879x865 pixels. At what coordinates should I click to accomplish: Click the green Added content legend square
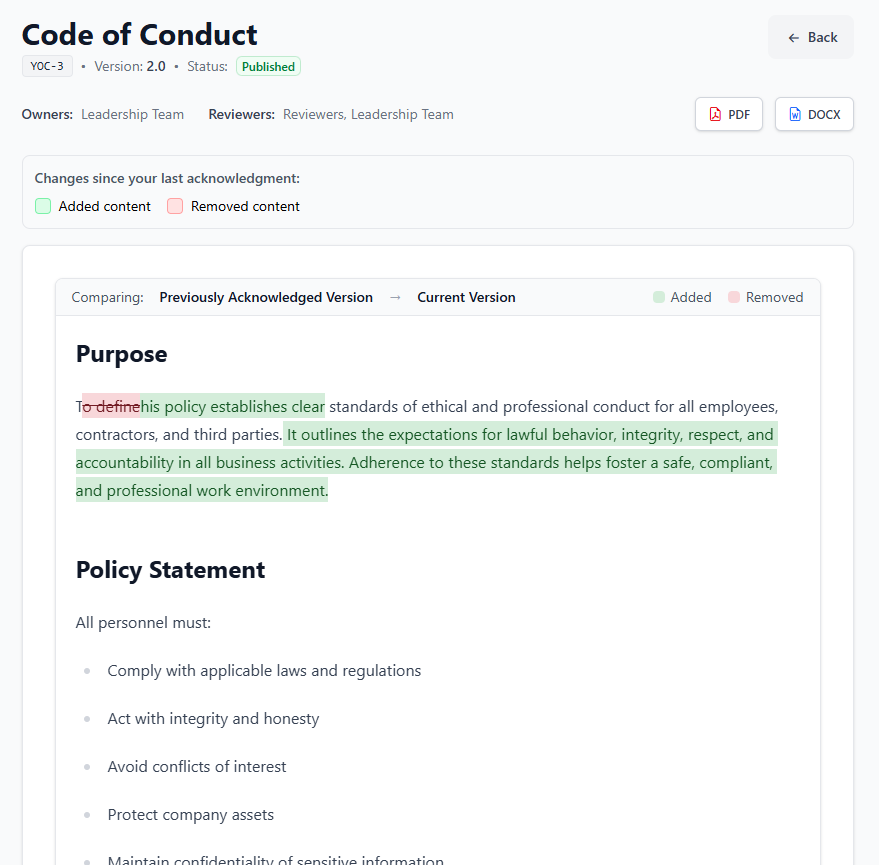click(42, 206)
